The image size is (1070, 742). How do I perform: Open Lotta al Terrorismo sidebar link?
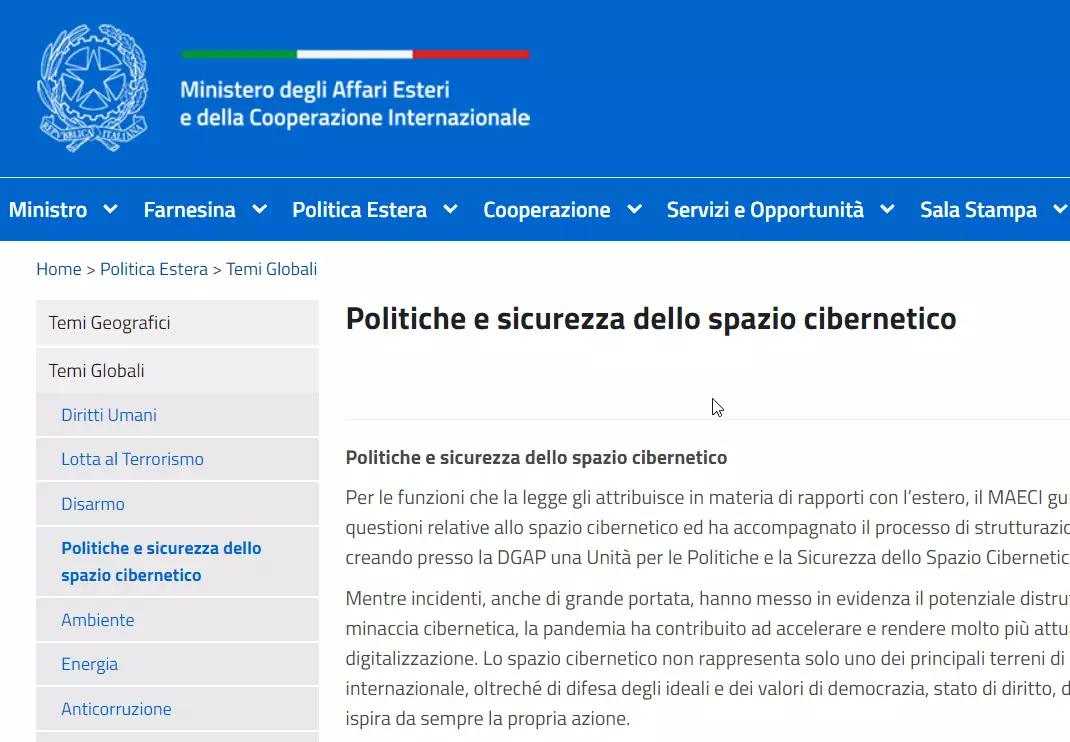132,459
